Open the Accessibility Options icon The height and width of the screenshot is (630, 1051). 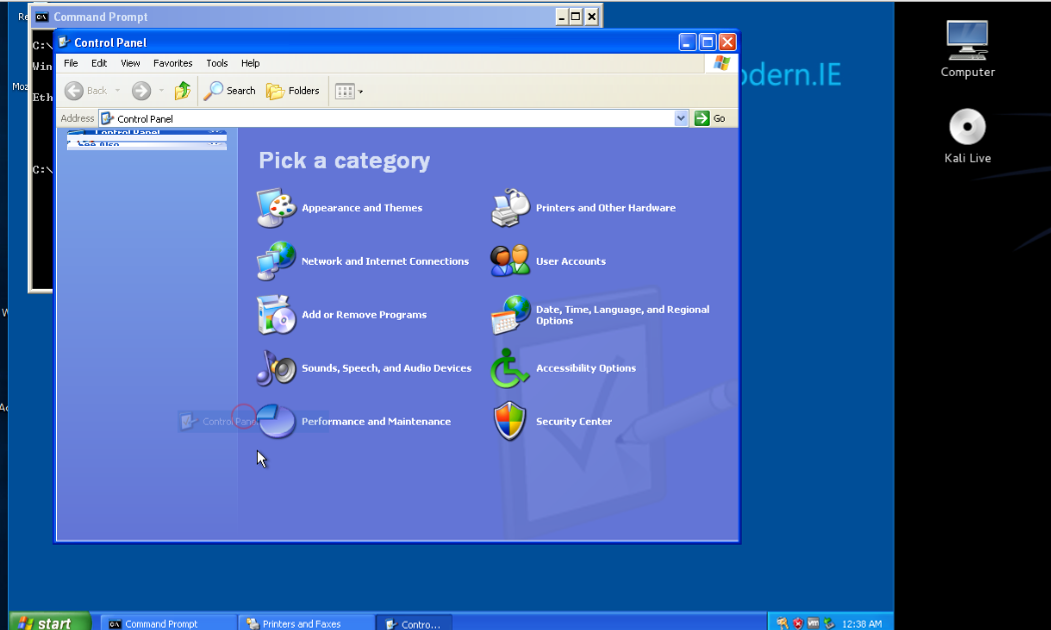pyautogui.click(x=510, y=368)
